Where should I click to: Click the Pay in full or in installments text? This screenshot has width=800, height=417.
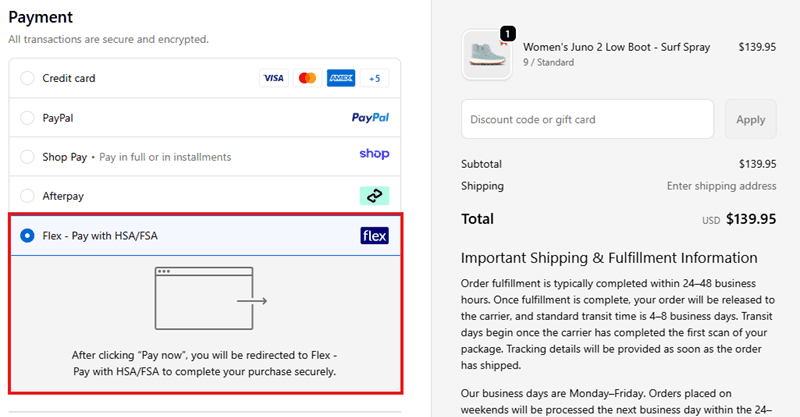165,157
